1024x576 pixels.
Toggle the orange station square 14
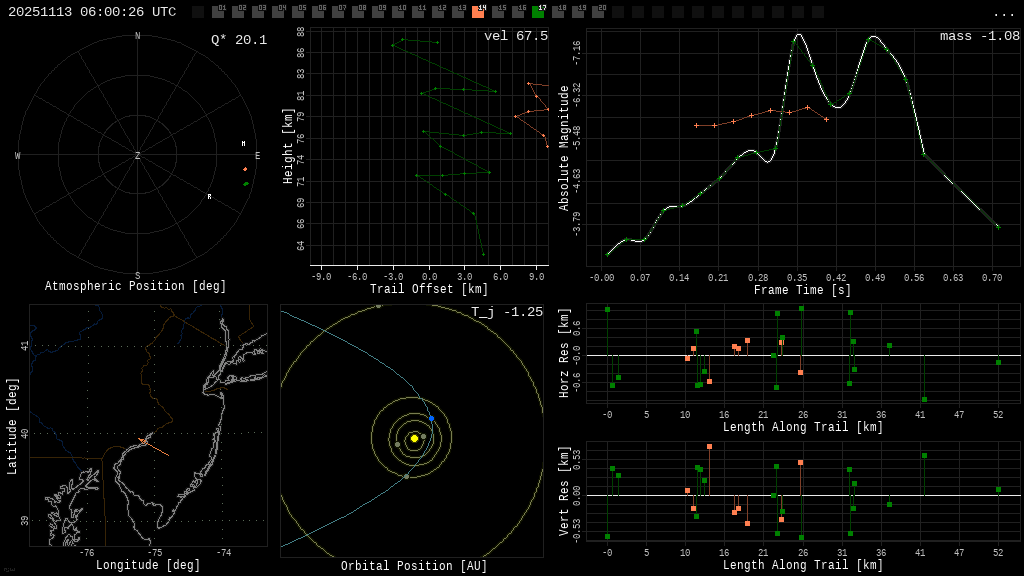click(x=479, y=12)
